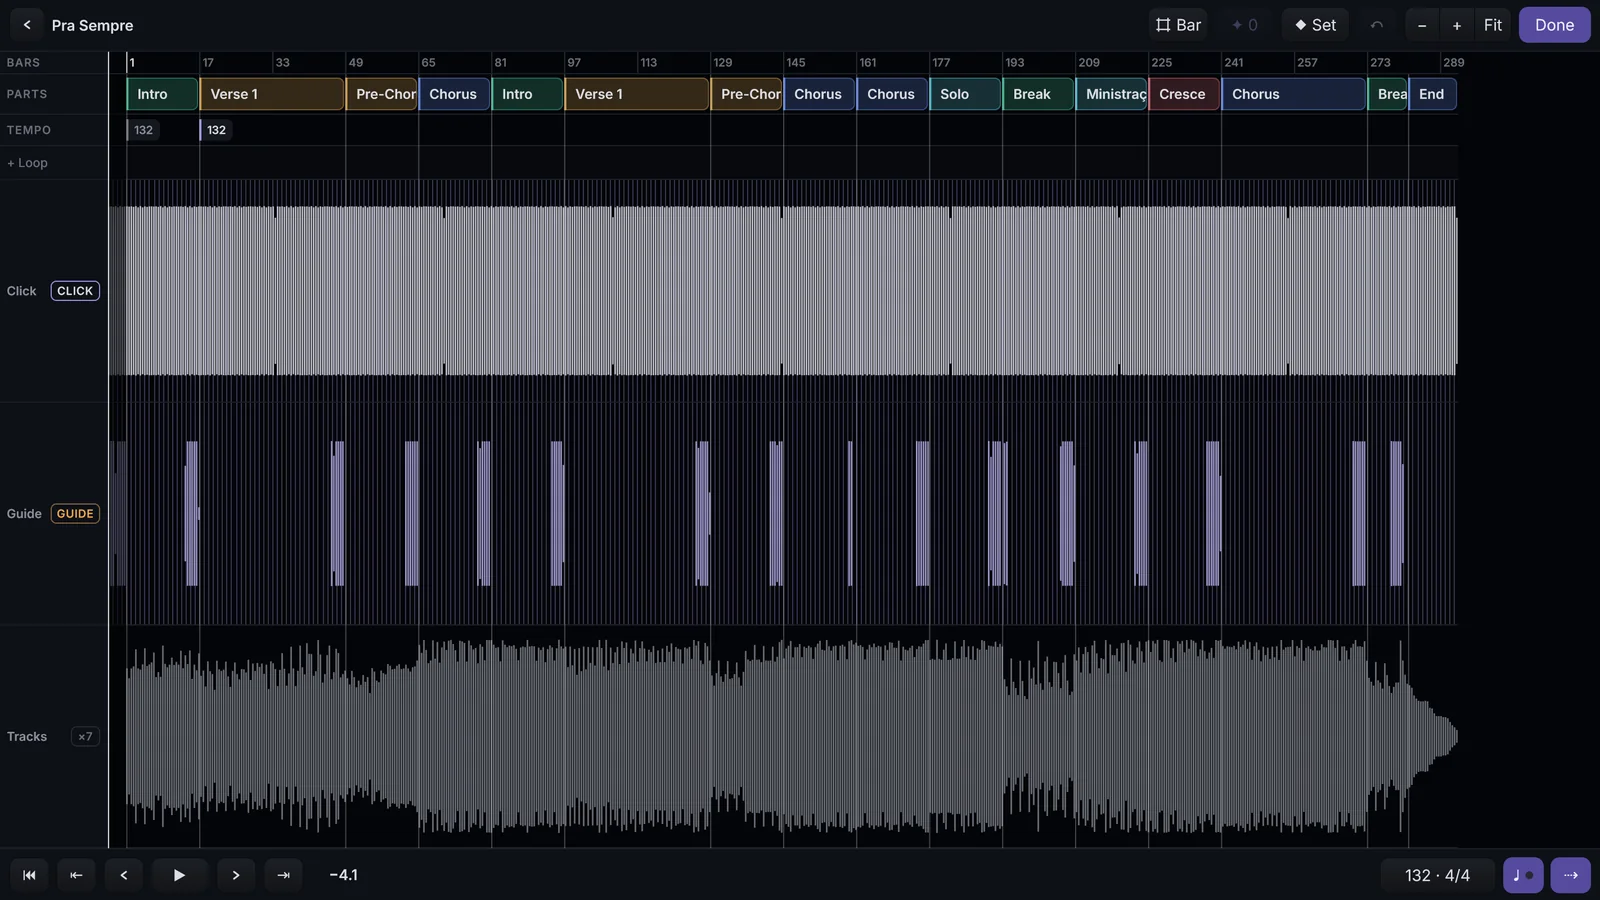Screen dimensions: 1600x900
Task: Start playback with the play button
Action: click(180, 875)
